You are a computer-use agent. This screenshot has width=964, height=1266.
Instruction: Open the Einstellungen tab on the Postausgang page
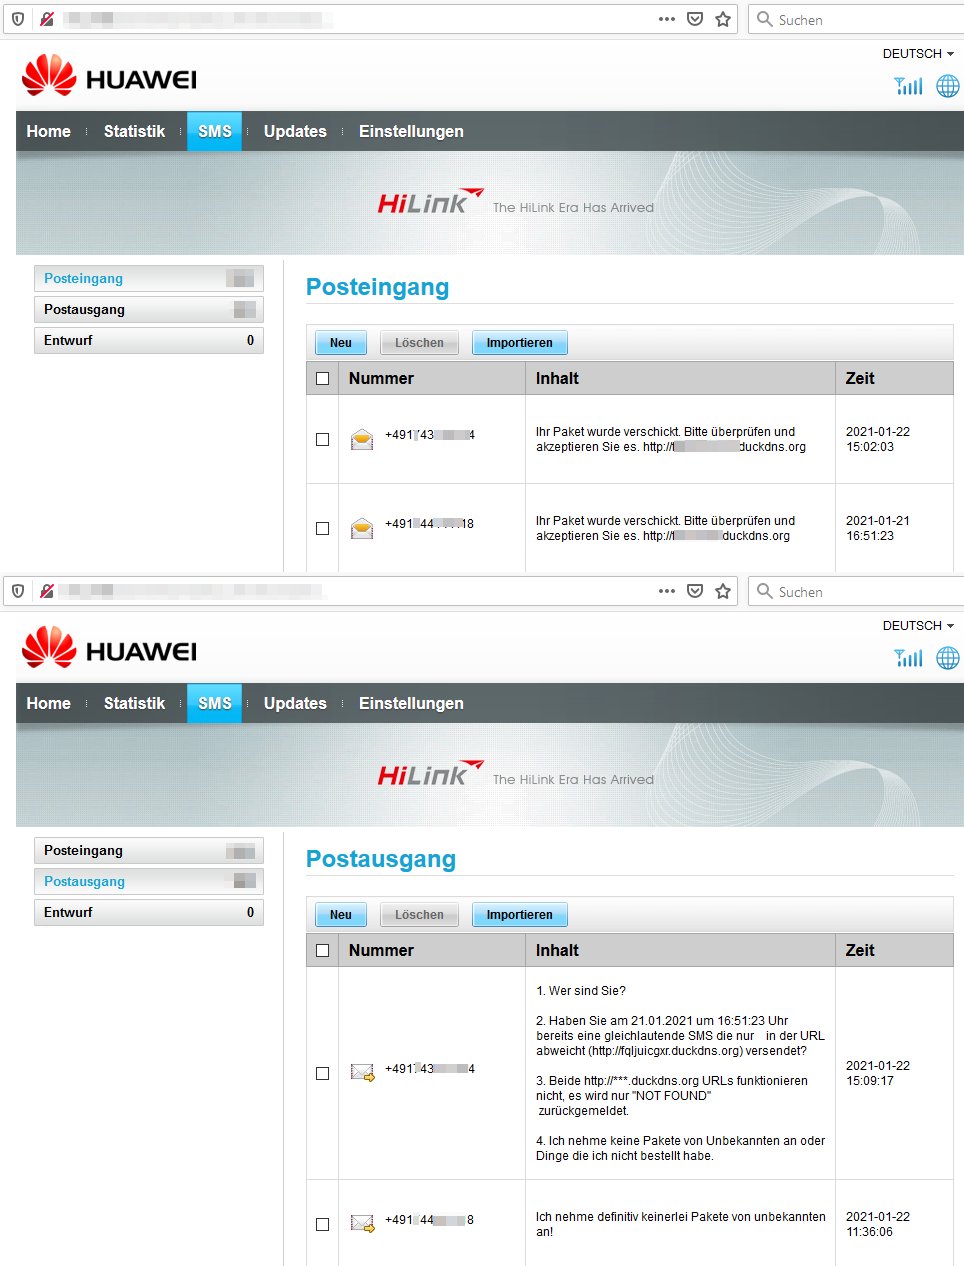411,703
